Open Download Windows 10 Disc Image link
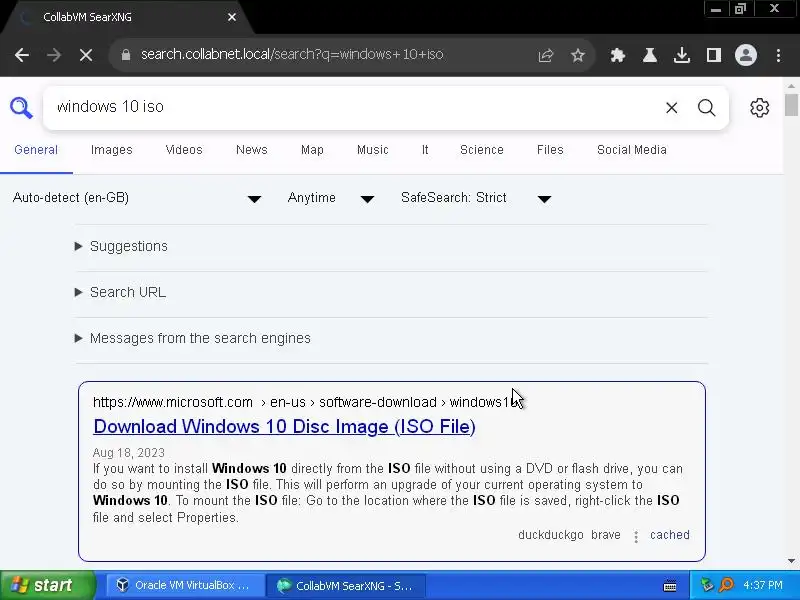Image resolution: width=800 pixels, height=600 pixels. point(284,427)
